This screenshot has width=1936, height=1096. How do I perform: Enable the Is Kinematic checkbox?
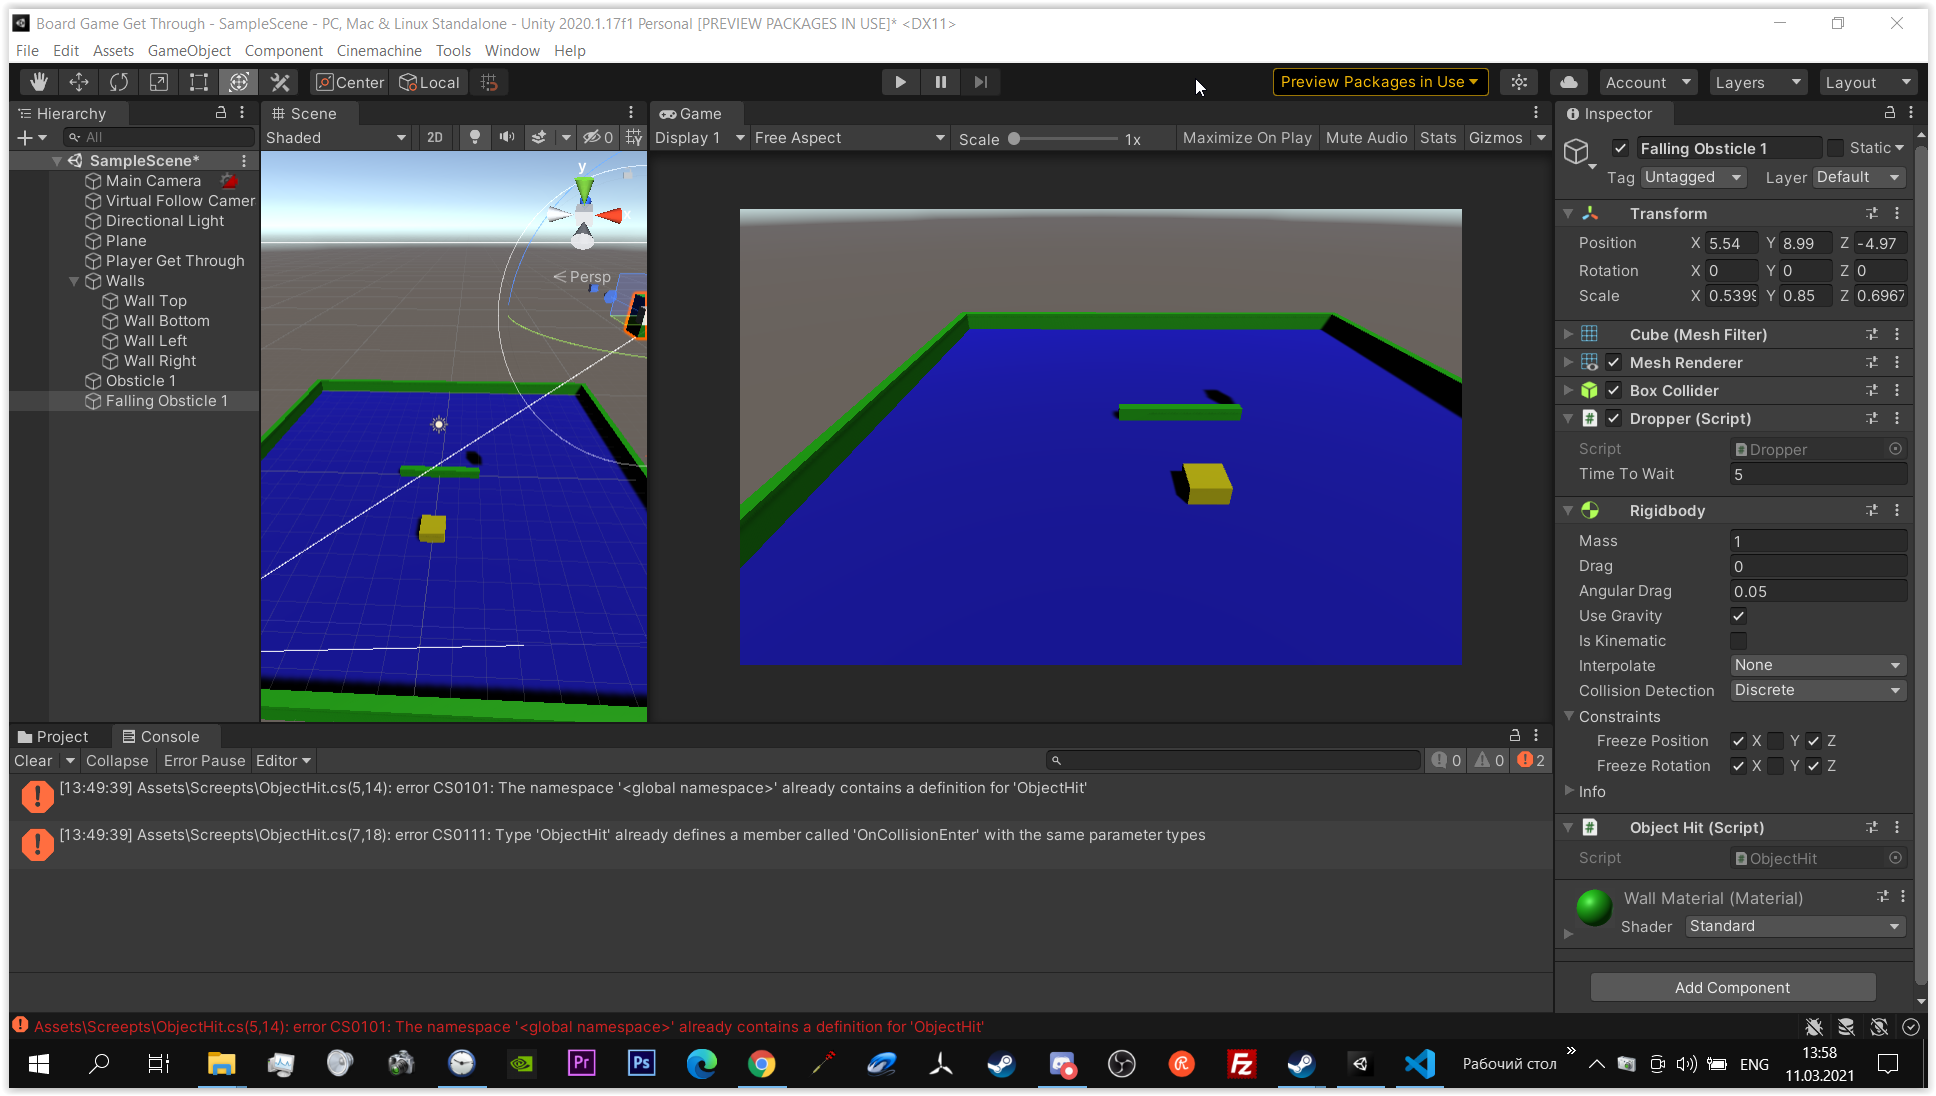[1738, 641]
